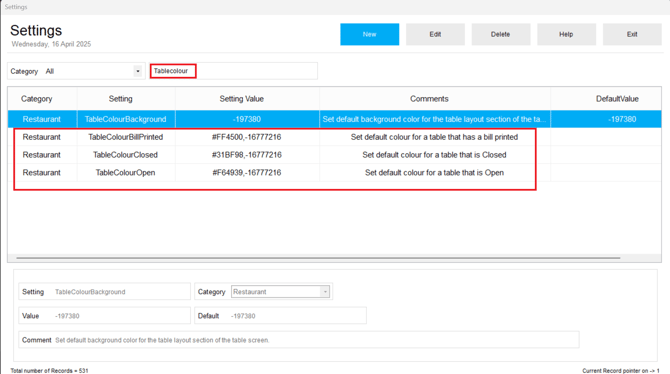Click the Total number of Records text
This screenshot has width=670, height=374.
tap(49, 371)
